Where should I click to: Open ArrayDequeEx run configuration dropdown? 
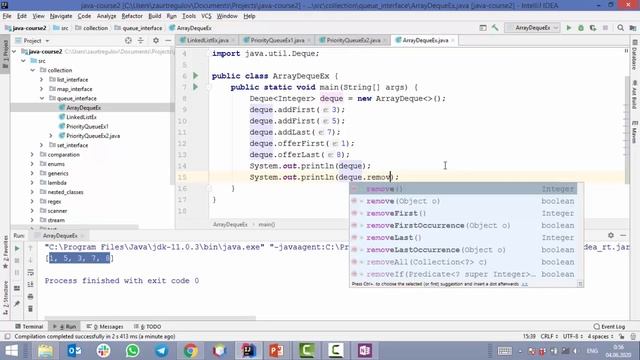[532, 28]
